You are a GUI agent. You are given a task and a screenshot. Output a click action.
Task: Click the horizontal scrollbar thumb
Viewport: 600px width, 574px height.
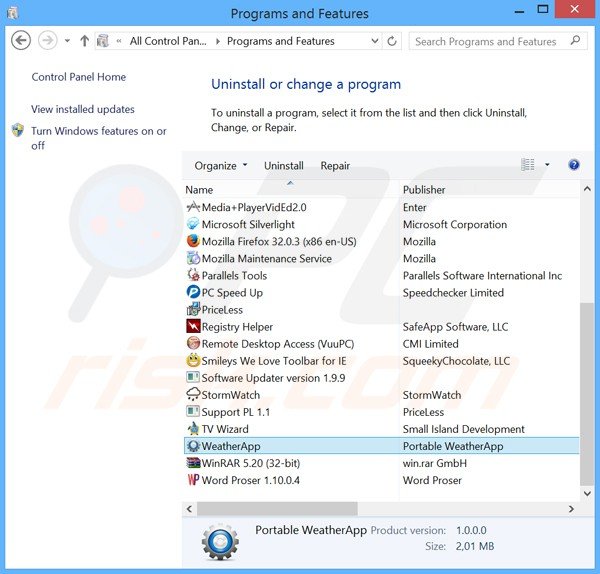277,509
